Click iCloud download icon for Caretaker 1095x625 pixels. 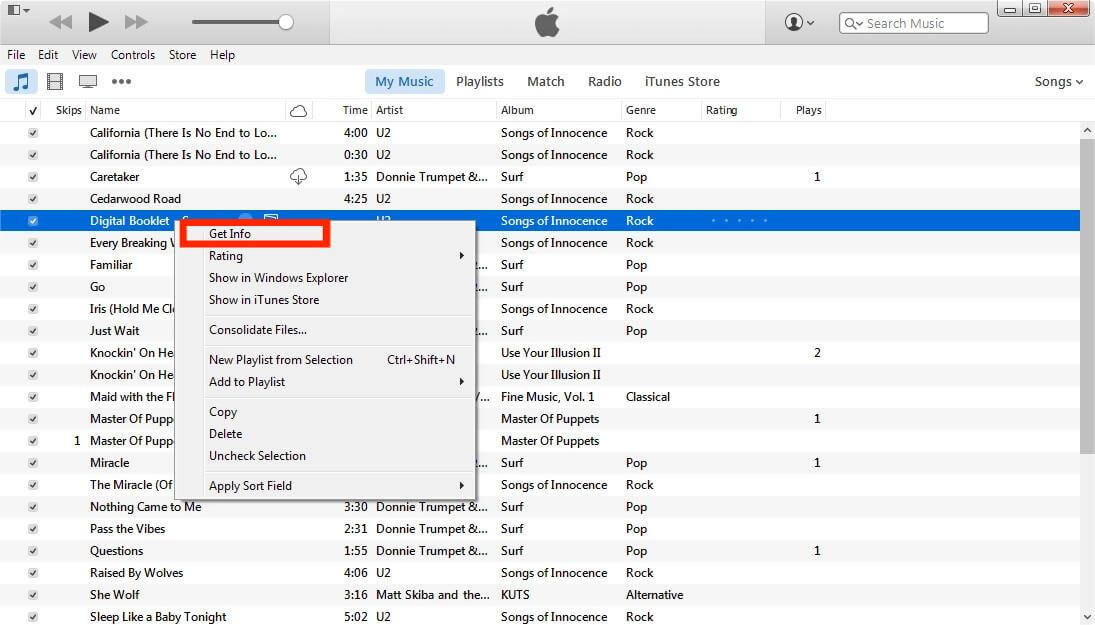click(298, 177)
